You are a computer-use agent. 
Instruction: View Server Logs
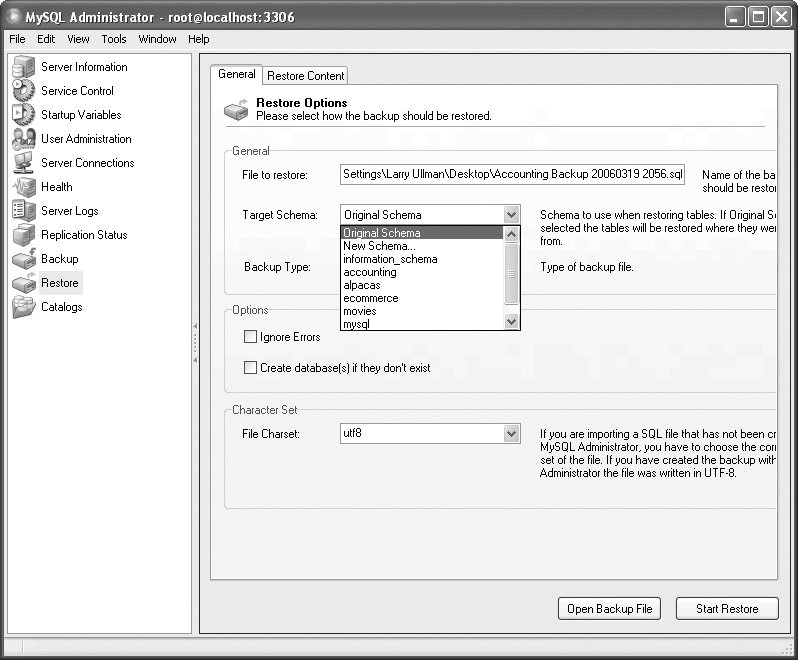69,211
